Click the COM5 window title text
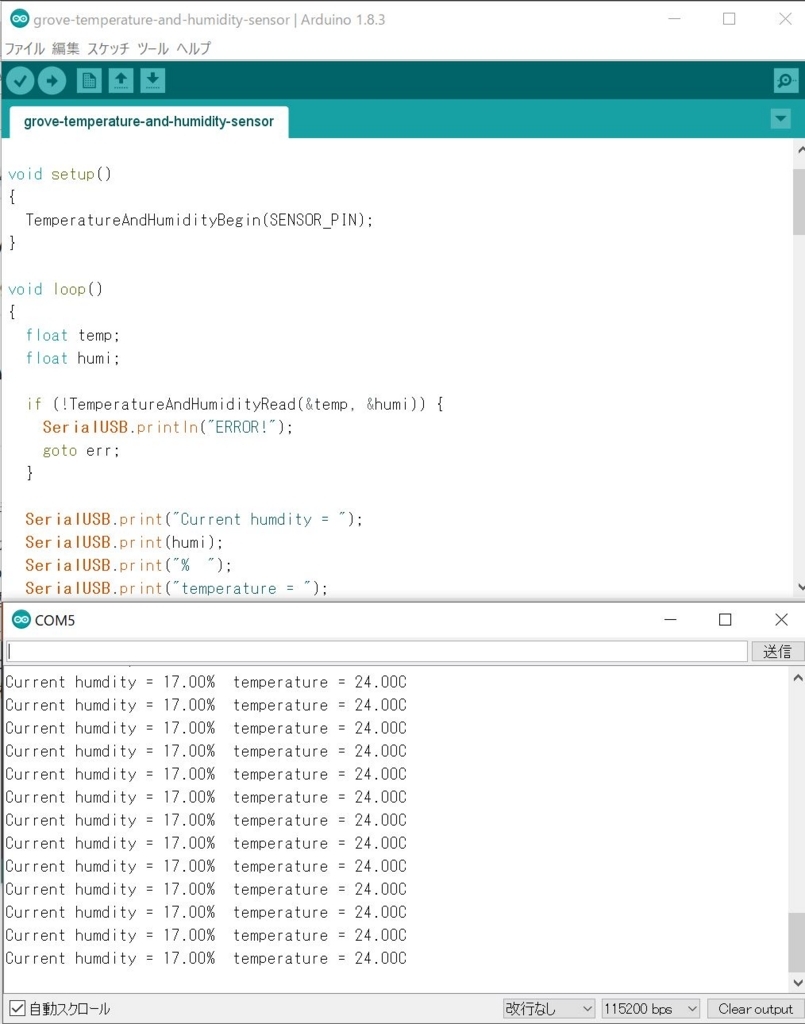Image resolution: width=805 pixels, height=1024 pixels. pos(55,620)
